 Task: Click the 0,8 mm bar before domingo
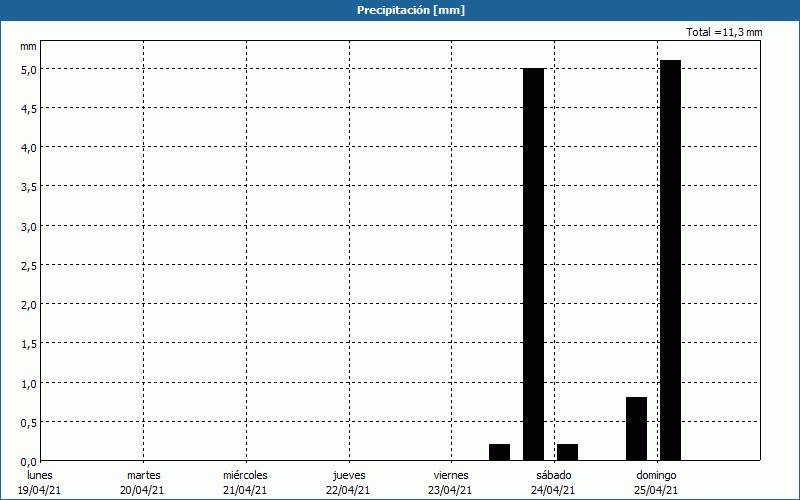click(x=636, y=429)
